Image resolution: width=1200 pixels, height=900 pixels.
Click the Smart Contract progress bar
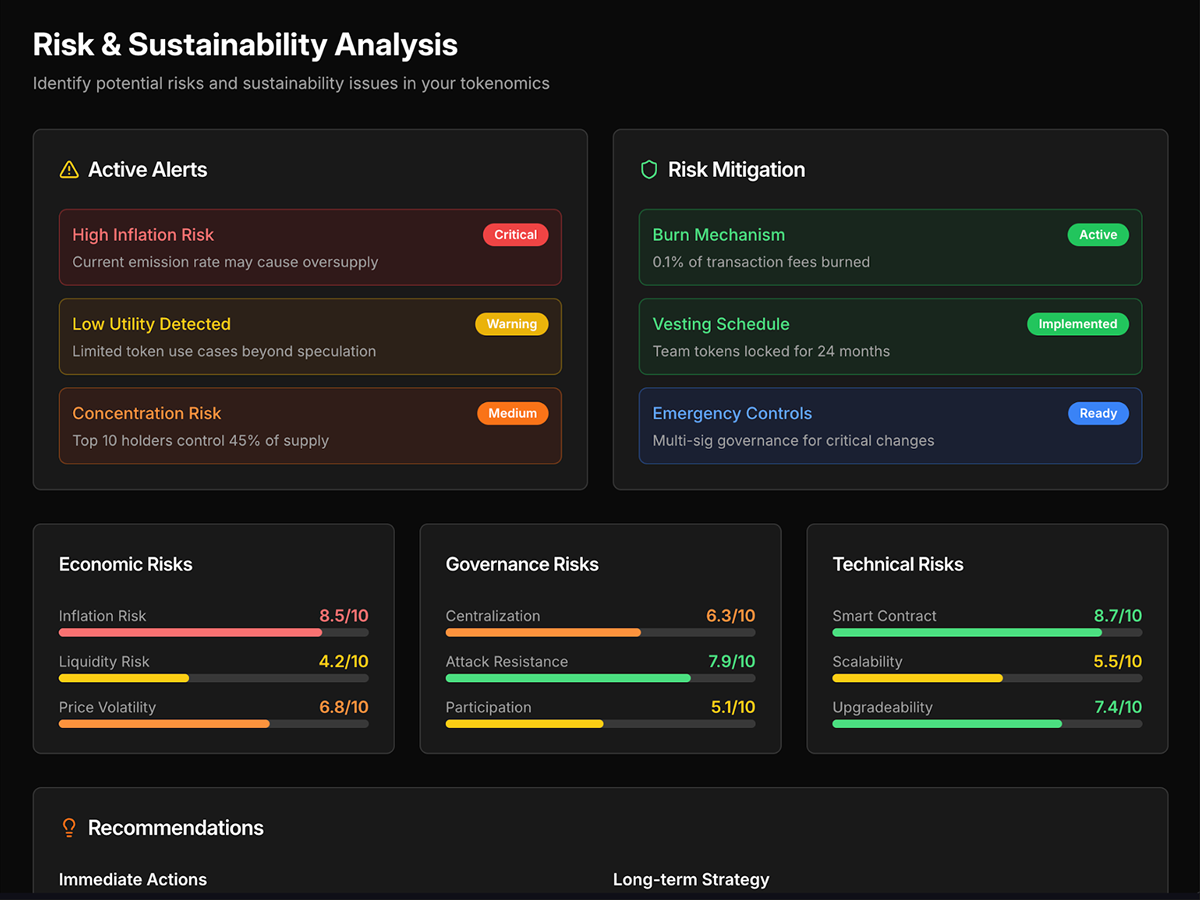click(x=987, y=632)
